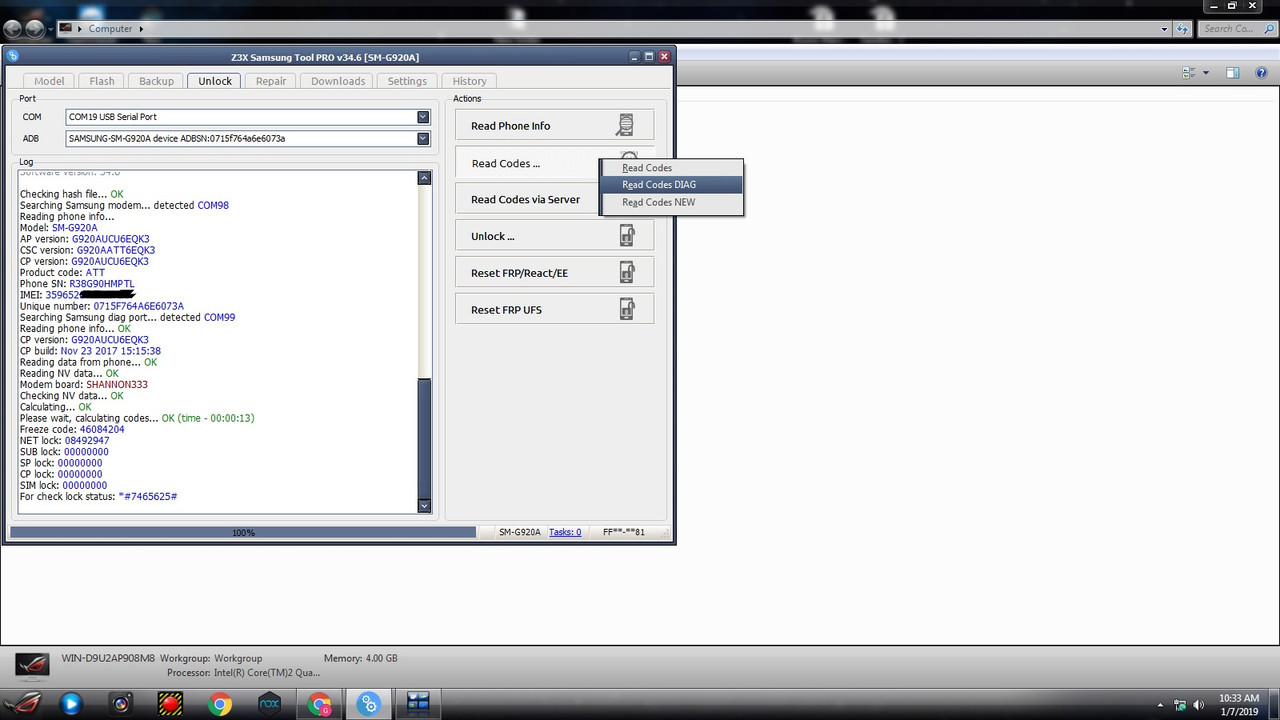Screen dimensions: 1280x720
Task: Show hidden system tray icons
Action: 1160,705
